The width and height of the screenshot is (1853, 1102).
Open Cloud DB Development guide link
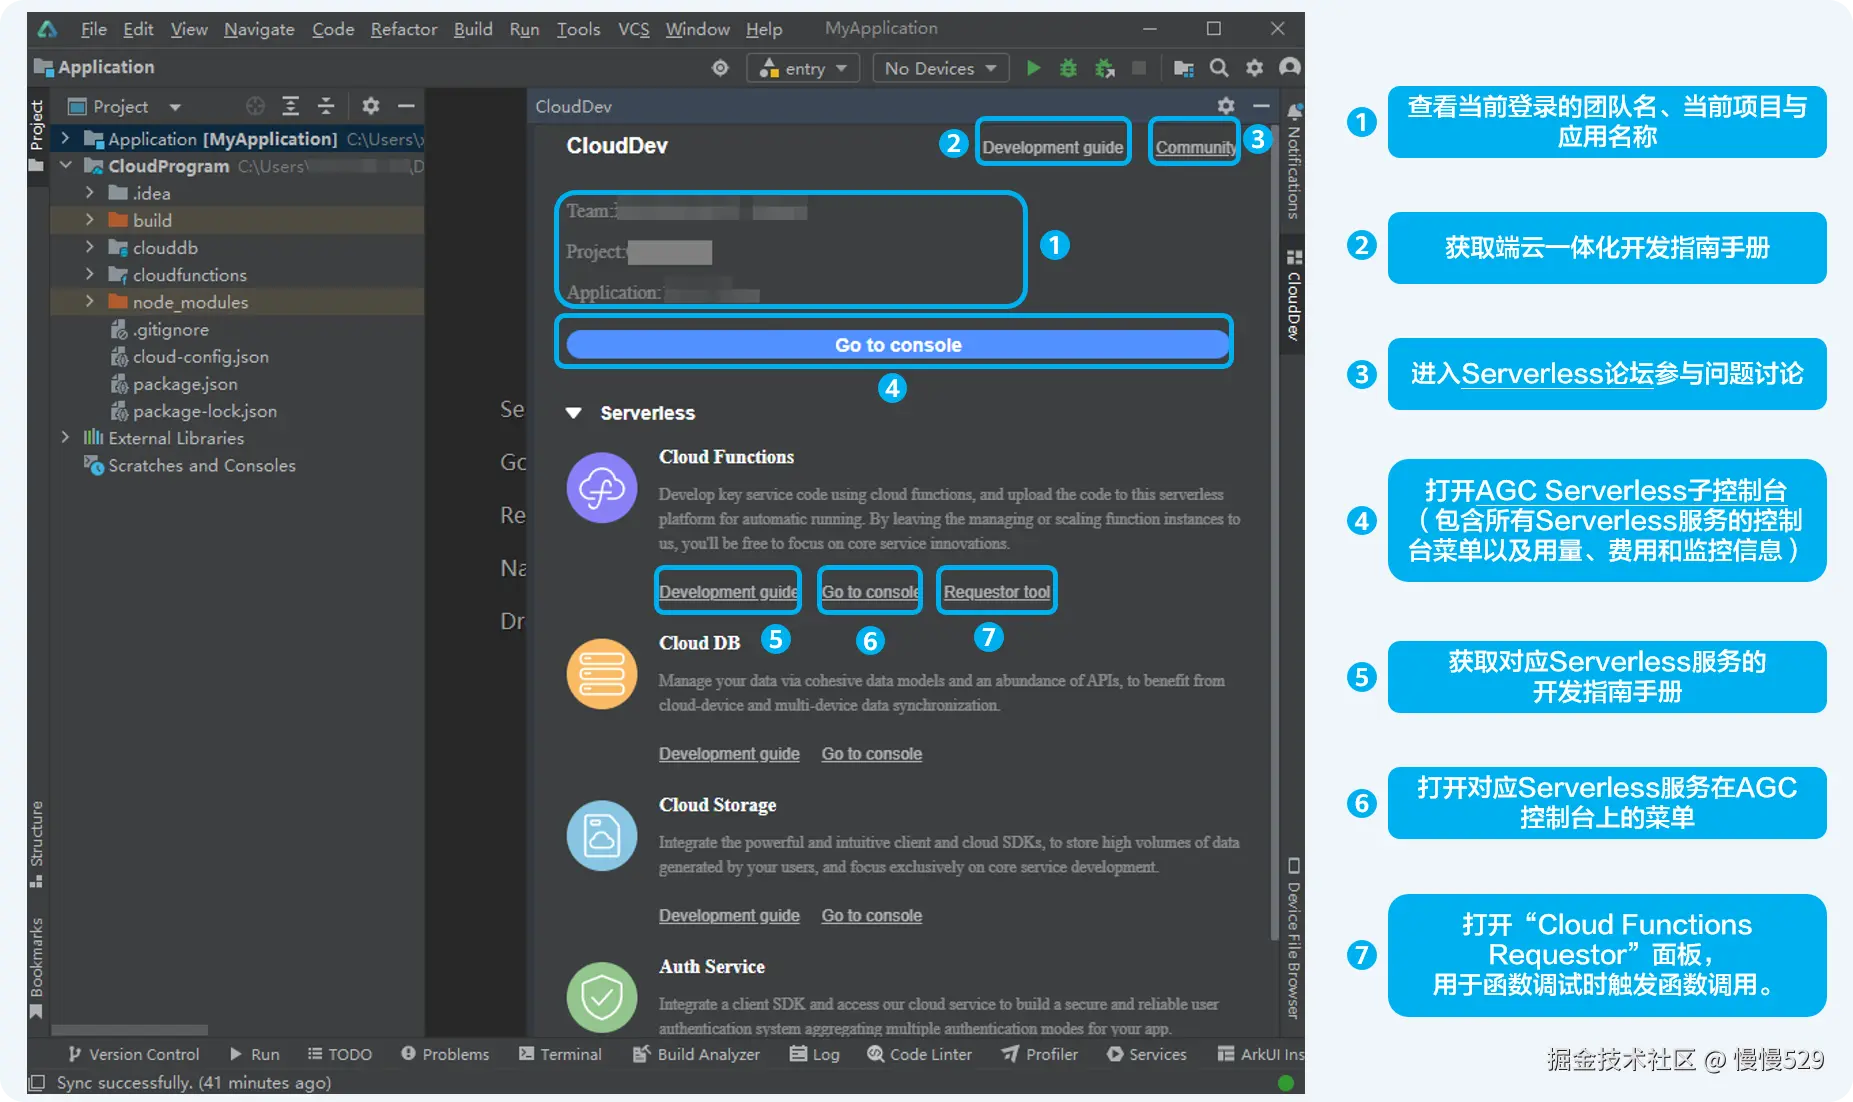click(729, 754)
